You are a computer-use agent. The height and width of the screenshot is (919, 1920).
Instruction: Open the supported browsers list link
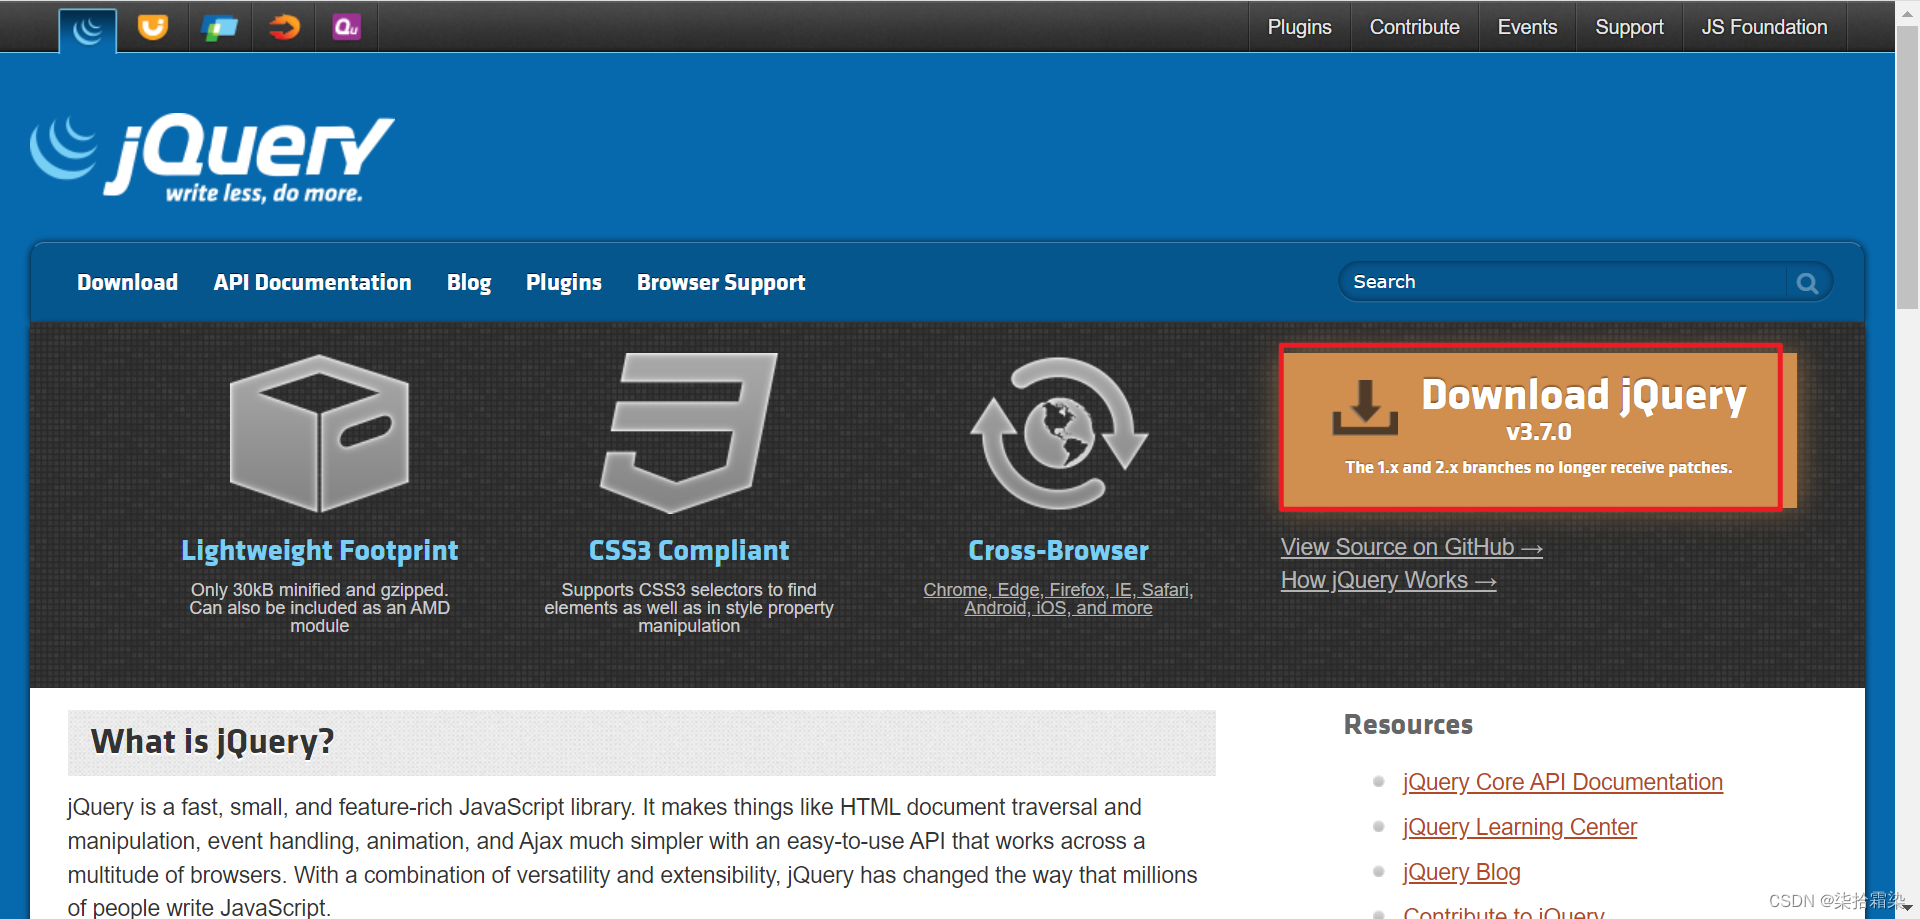pos(1058,599)
